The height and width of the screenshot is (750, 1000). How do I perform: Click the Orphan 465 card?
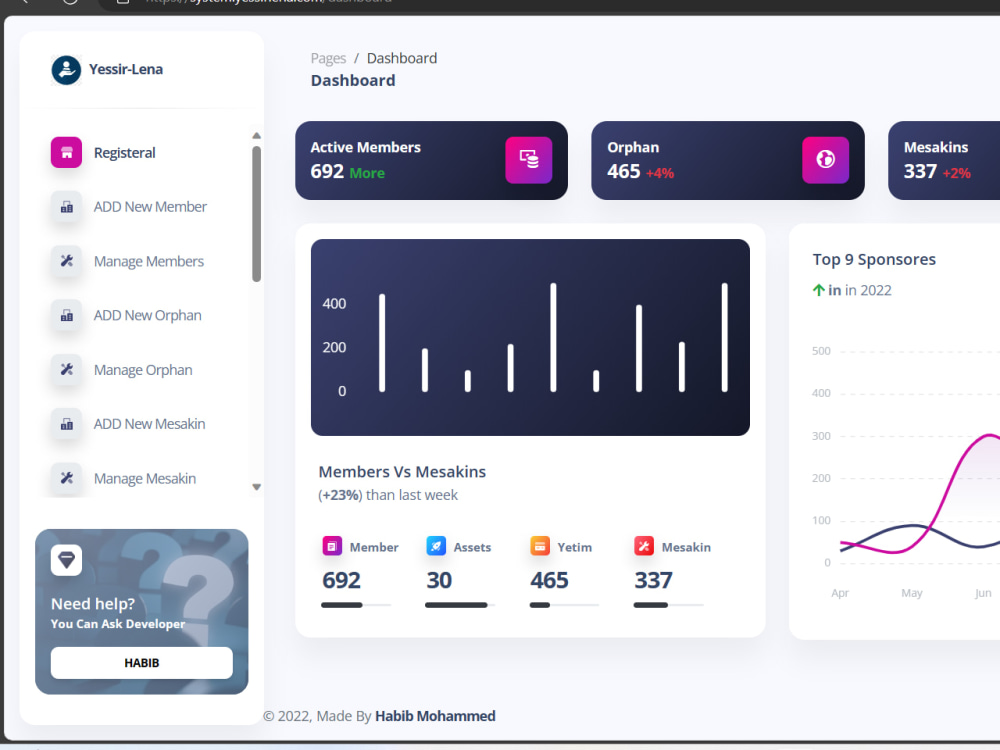pos(728,160)
